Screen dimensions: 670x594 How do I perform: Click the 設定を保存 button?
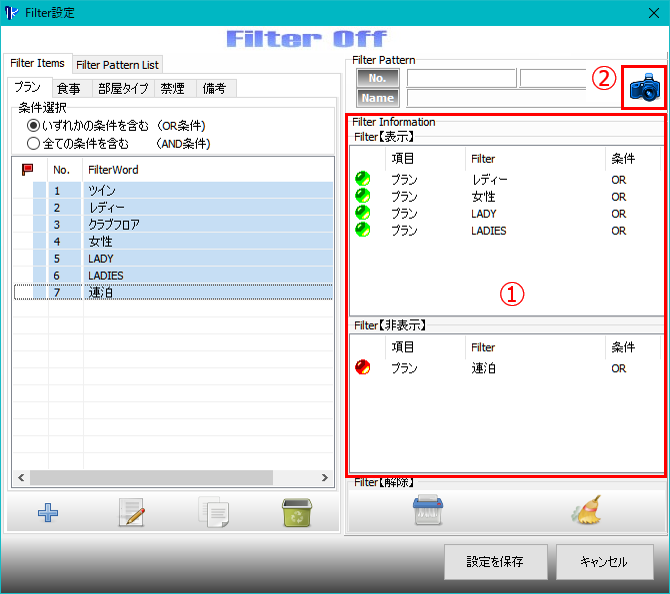tap(495, 561)
